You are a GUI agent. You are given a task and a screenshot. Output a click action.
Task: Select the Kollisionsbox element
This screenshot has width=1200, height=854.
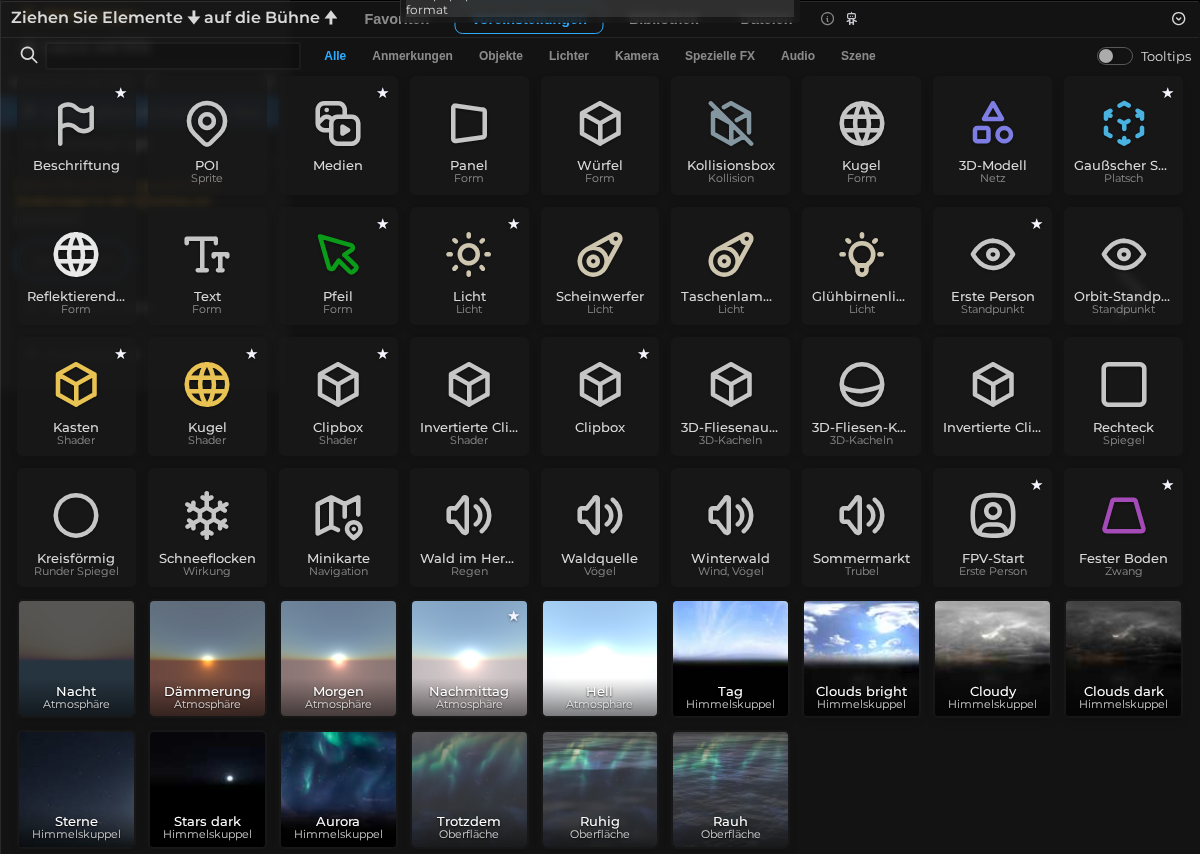(x=731, y=135)
